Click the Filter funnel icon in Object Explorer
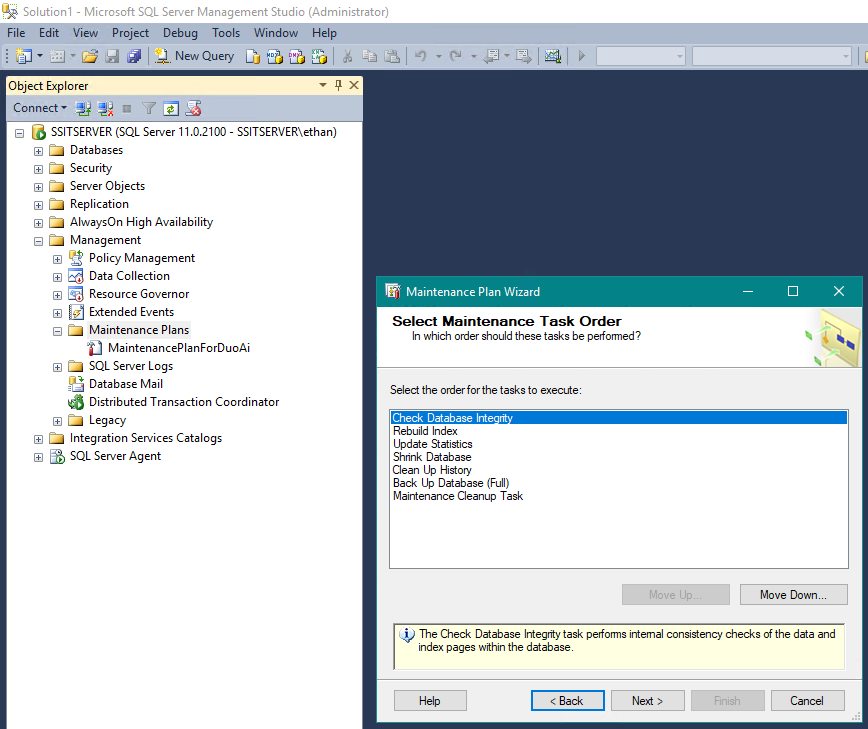The width and height of the screenshot is (868, 729). pos(148,108)
